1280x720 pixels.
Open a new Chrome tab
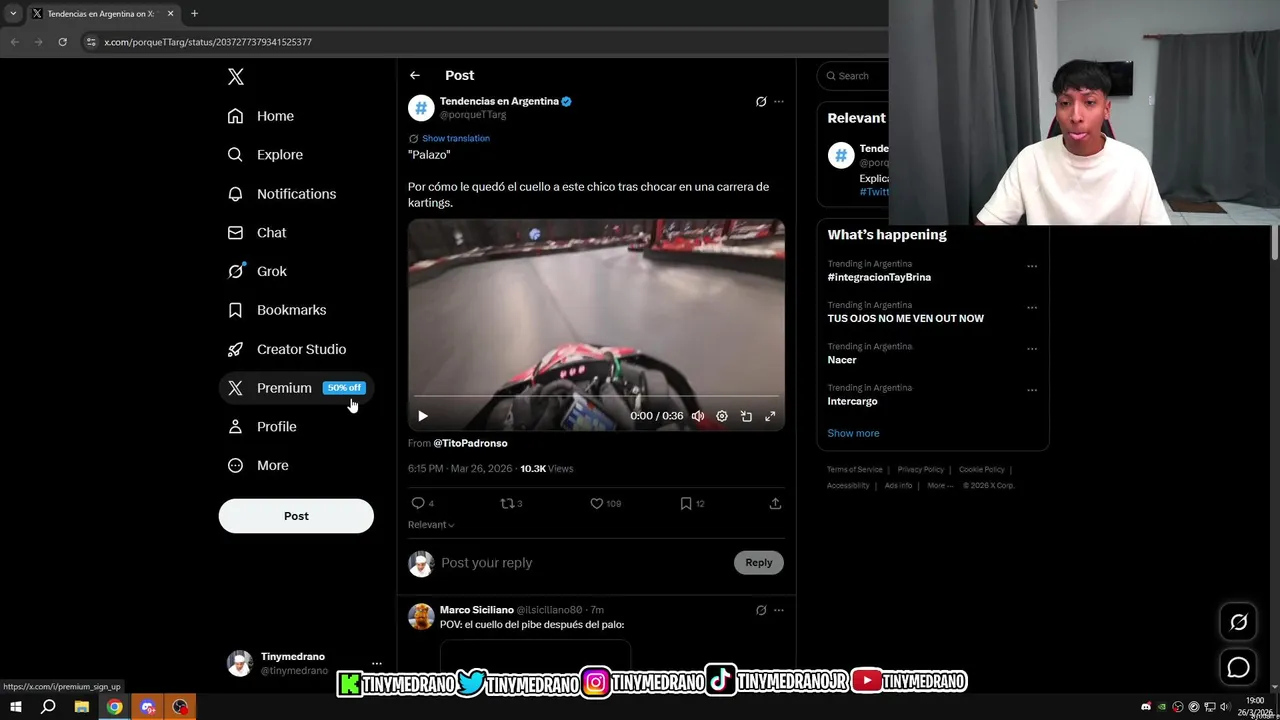point(194,14)
